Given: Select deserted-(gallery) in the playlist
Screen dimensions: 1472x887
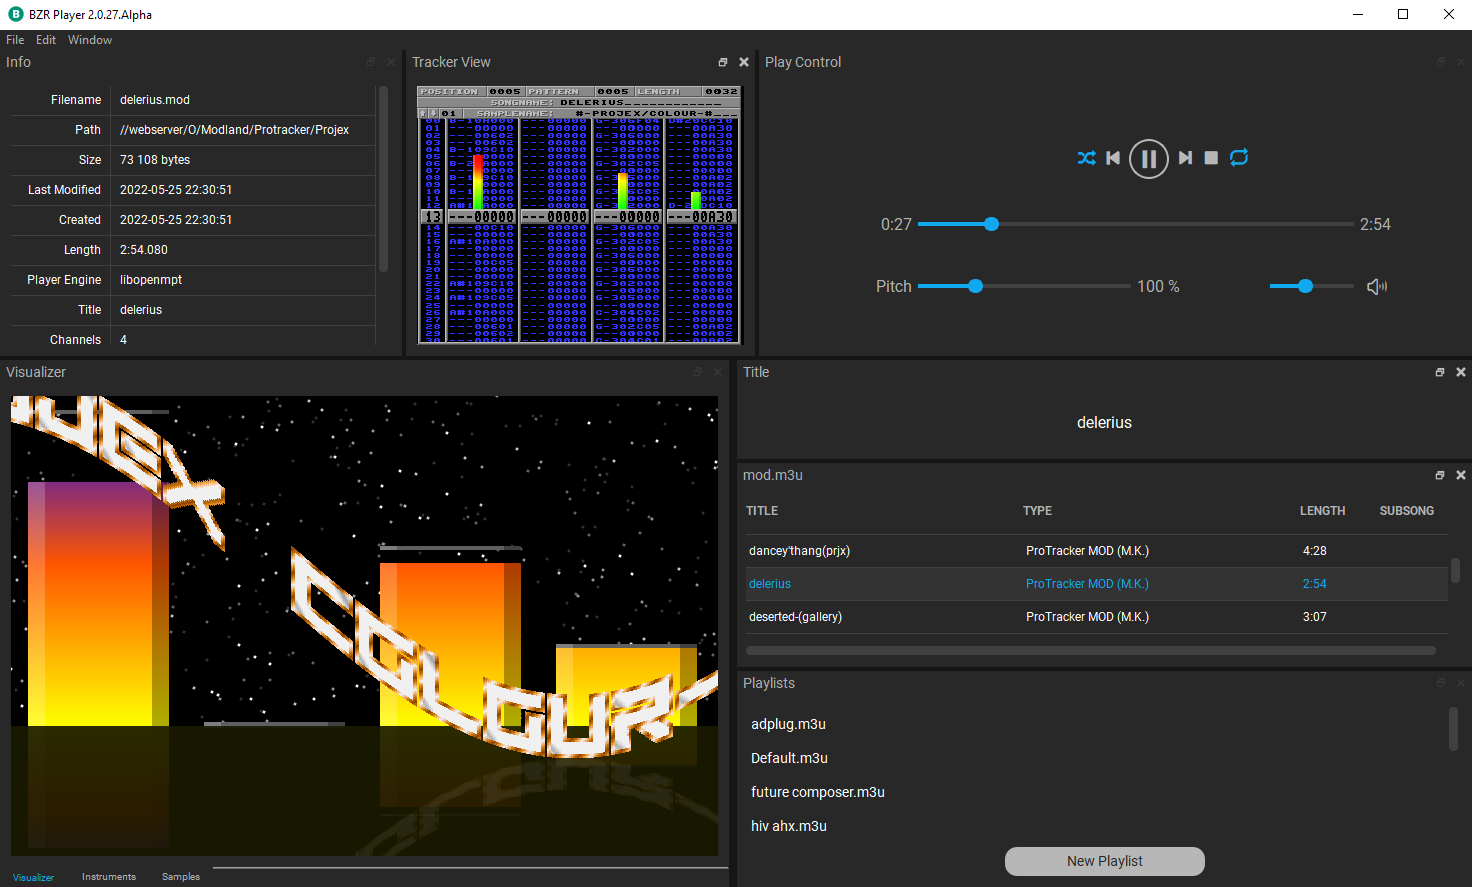Looking at the screenshot, I should tap(1095, 617).
